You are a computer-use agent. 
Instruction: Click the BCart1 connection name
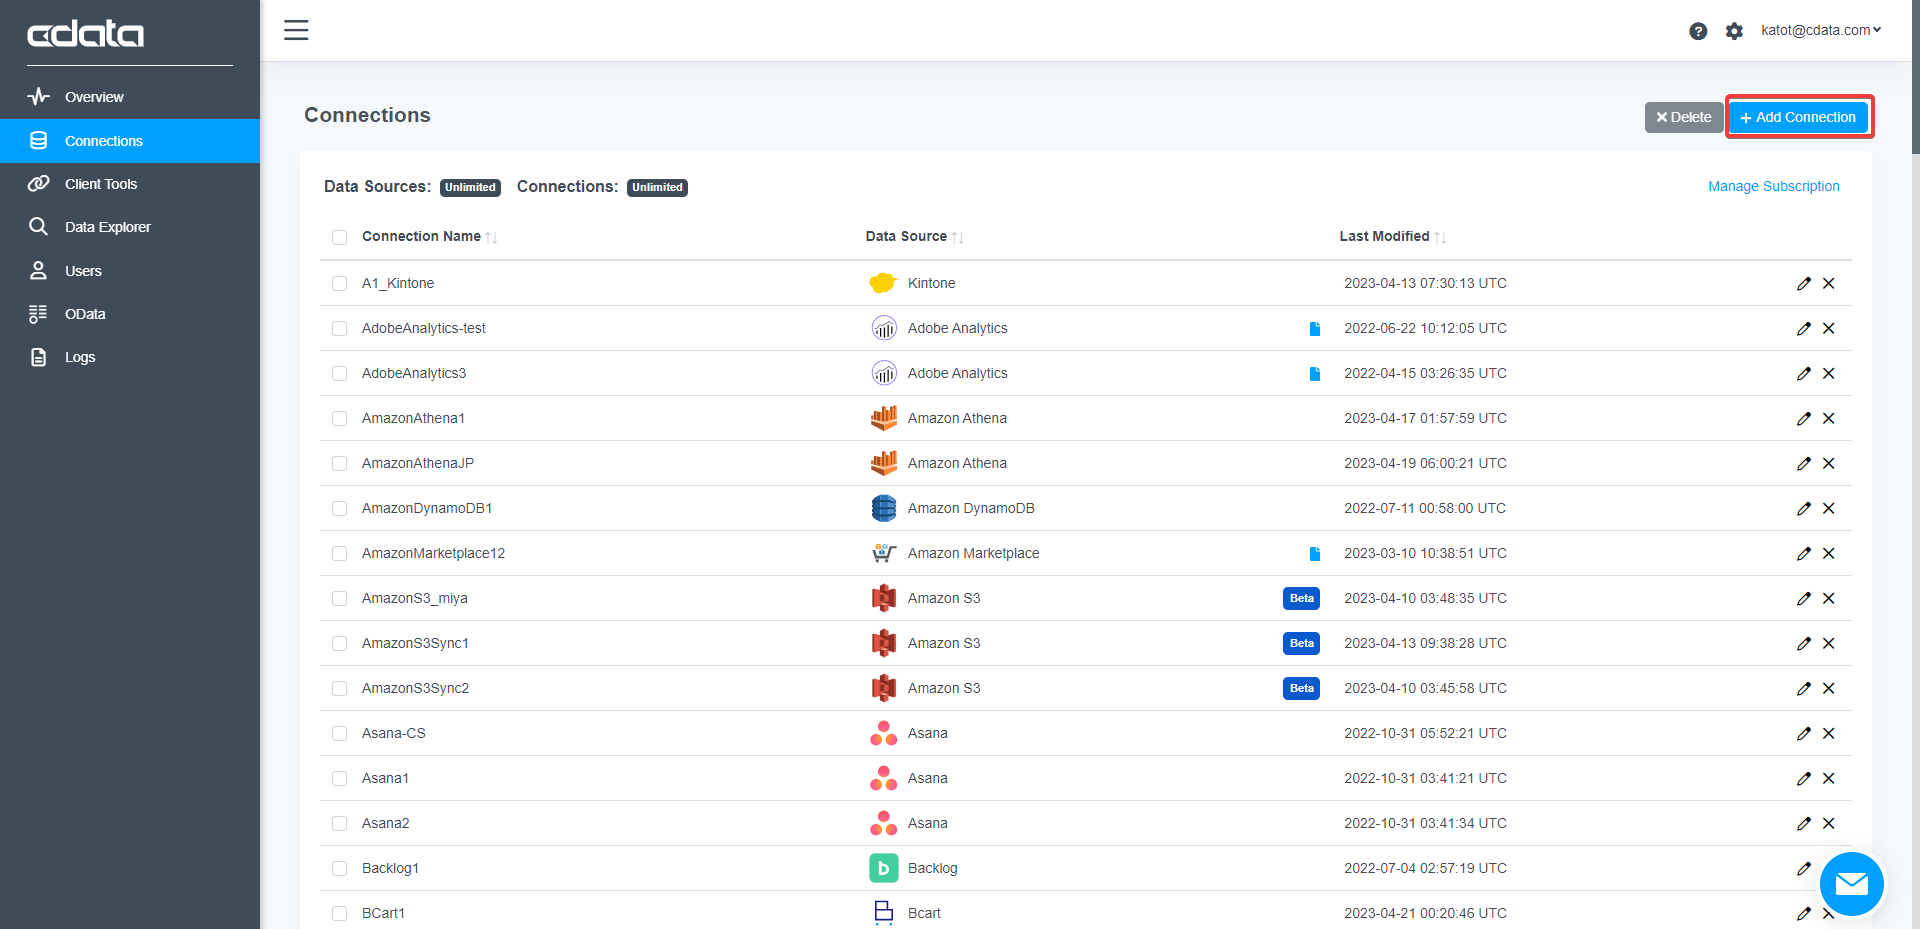[x=383, y=913]
